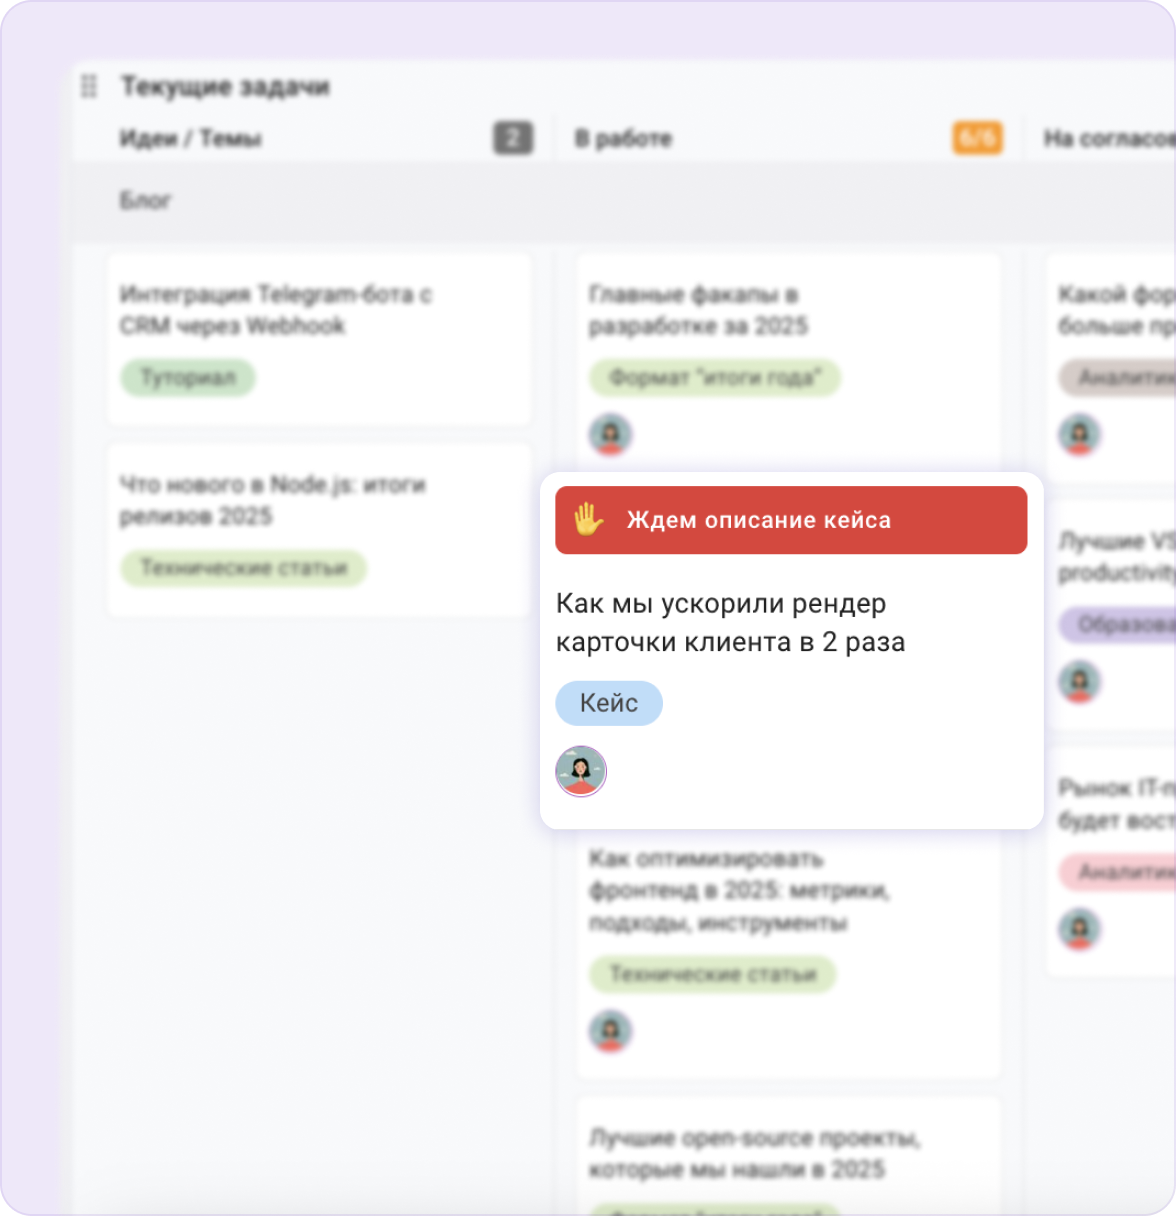Collapse the Блог swimlane row

(x=146, y=201)
